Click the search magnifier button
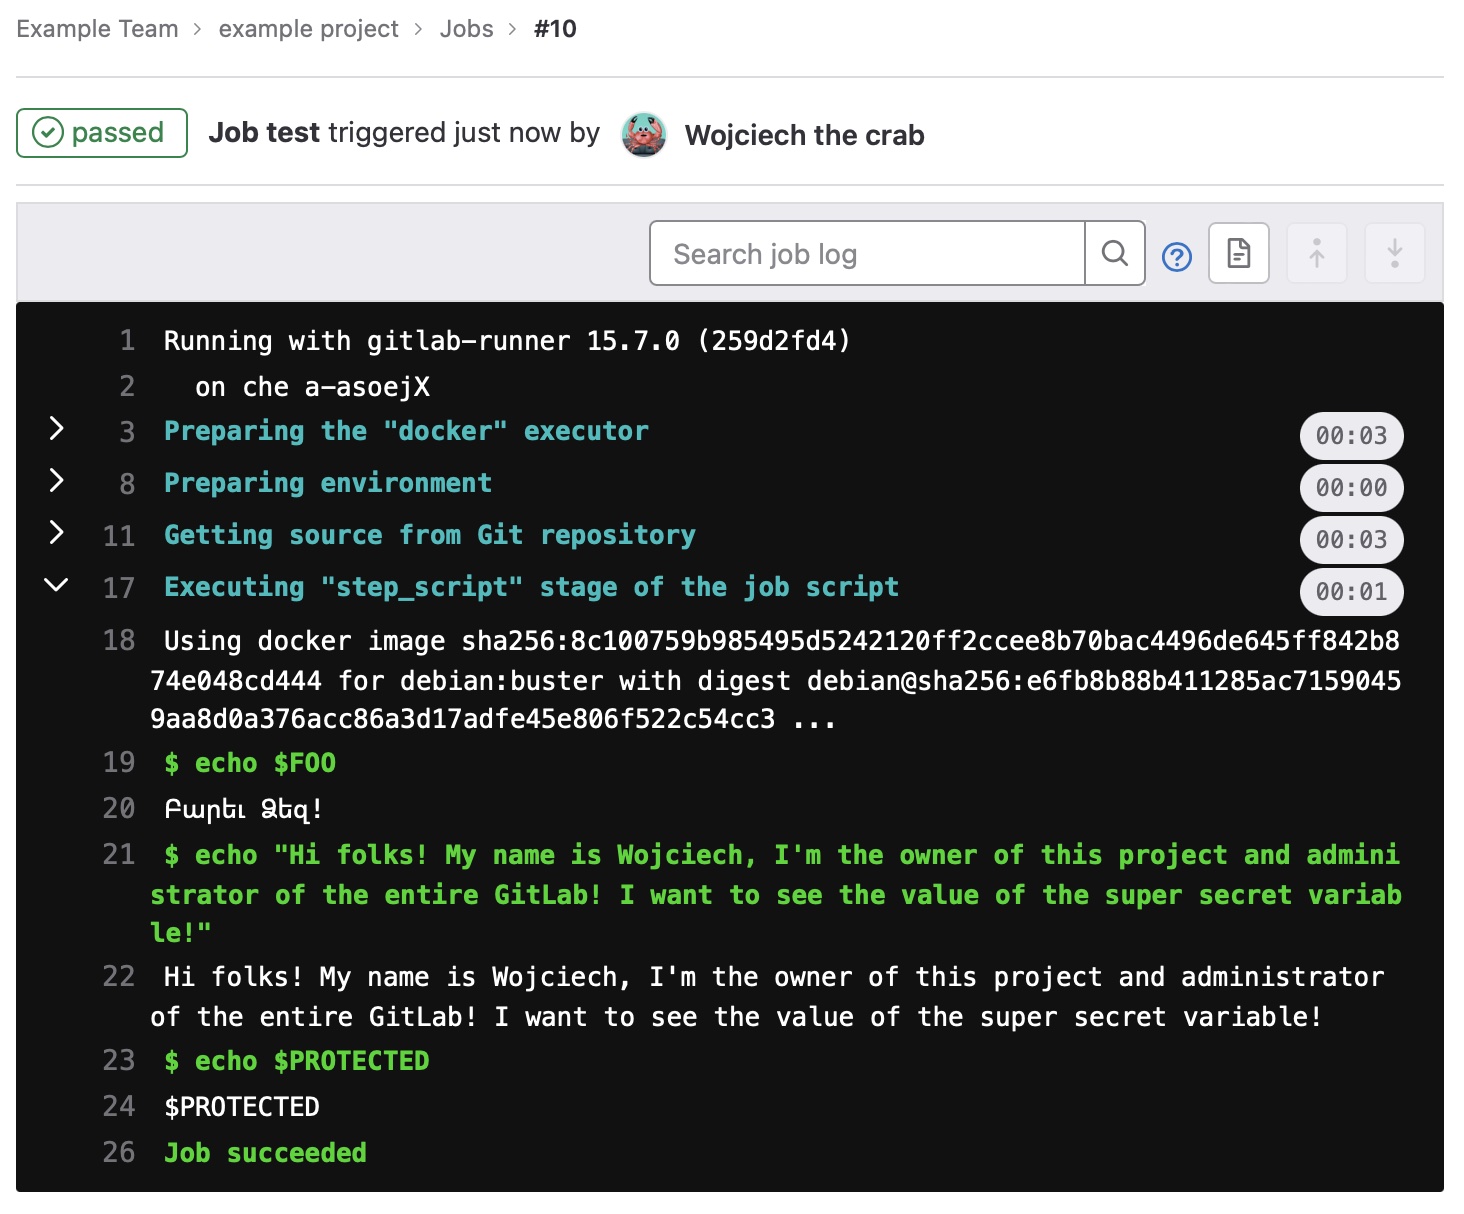Image resolution: width=1464 pixels, height=1214 pixels. tap(1115, 253)
